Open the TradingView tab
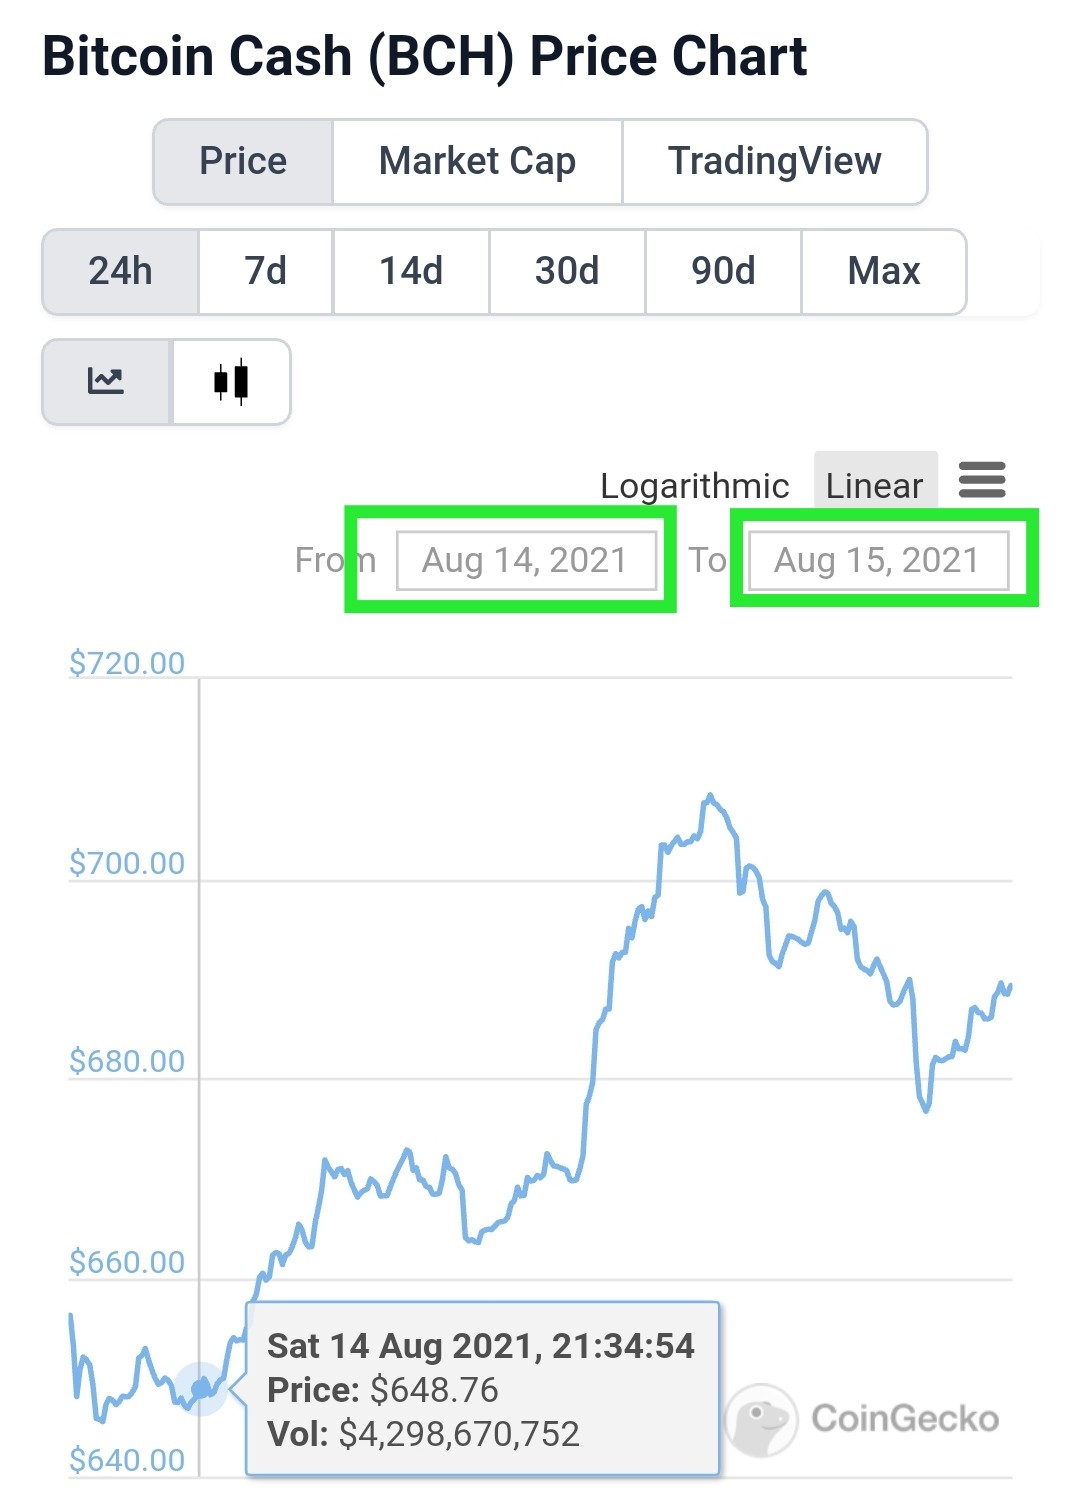1080x1508 pixels. (775, 162)
